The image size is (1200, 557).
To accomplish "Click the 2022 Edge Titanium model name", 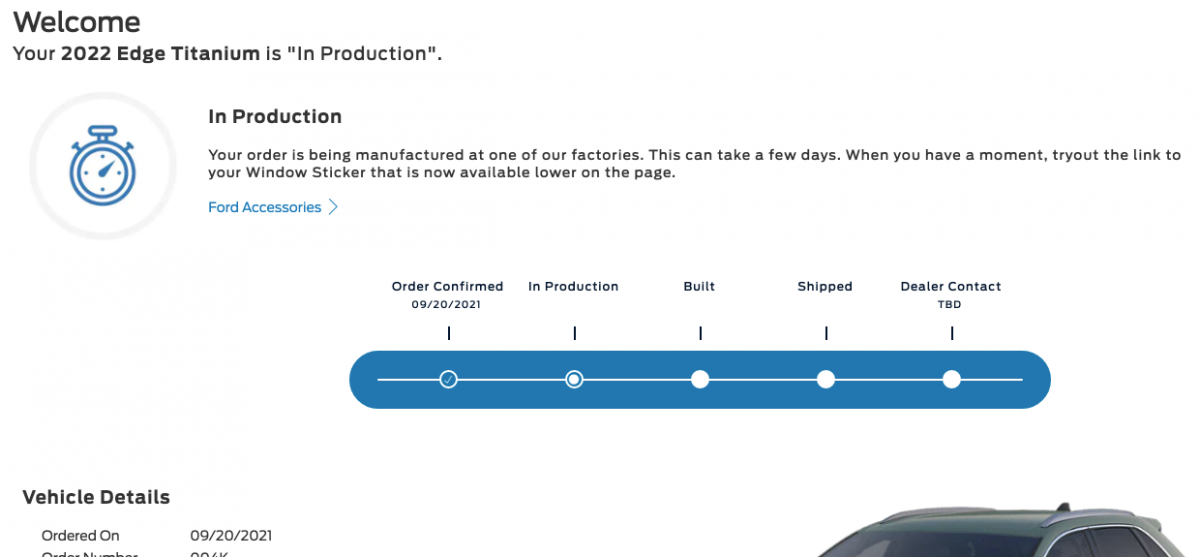I will pyautogui.click(x=160, y=53).
